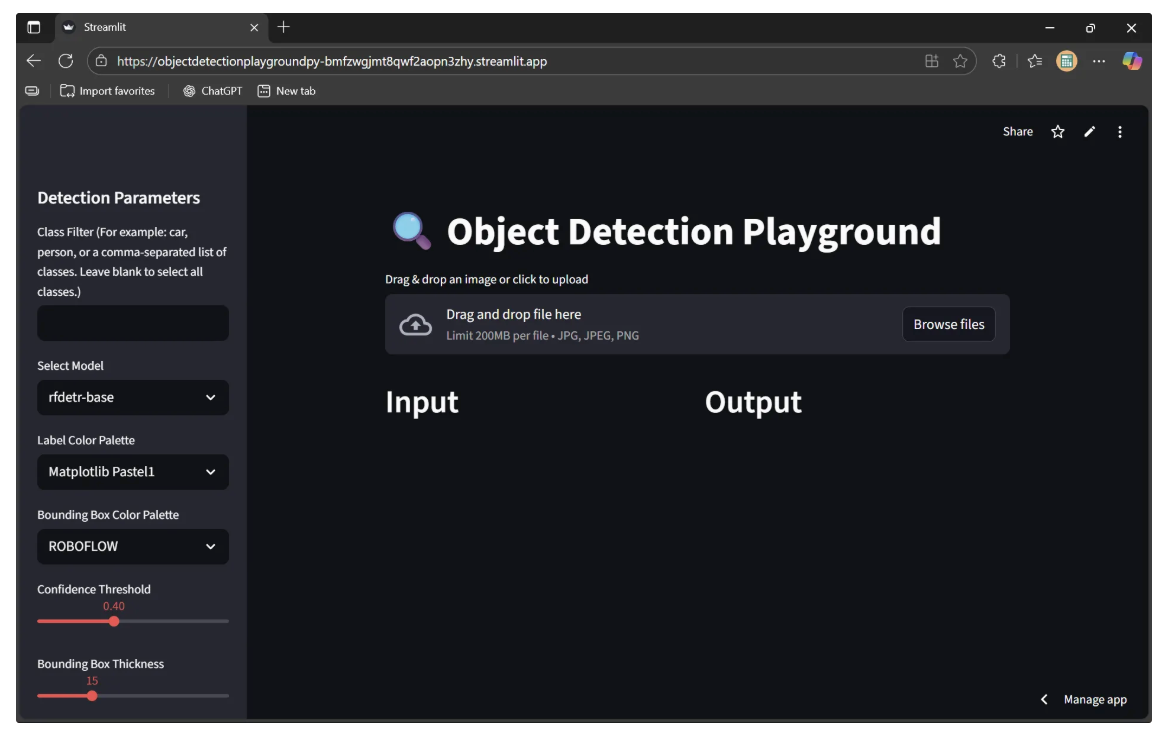Open browser settings and more menu
Viewport: 1162px width, 732px height.
tap(1099, 61)
